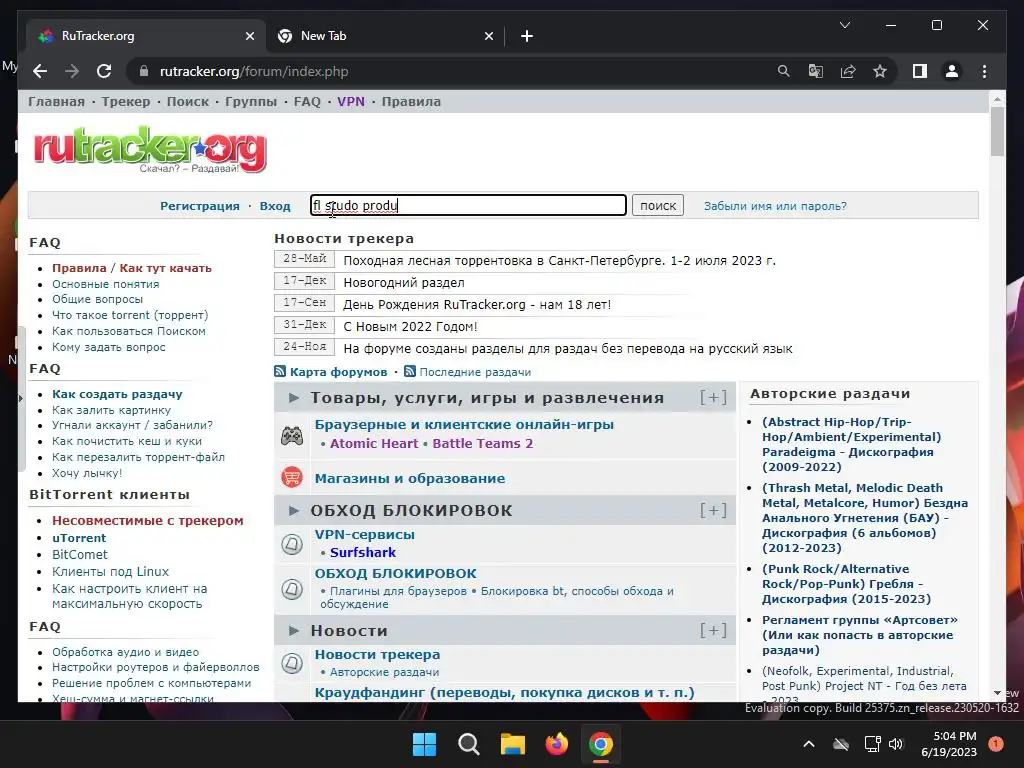Screen dimensions: 1024x768
Task: Click the icon beside VPN-сервисы
Action: (292, 543)
